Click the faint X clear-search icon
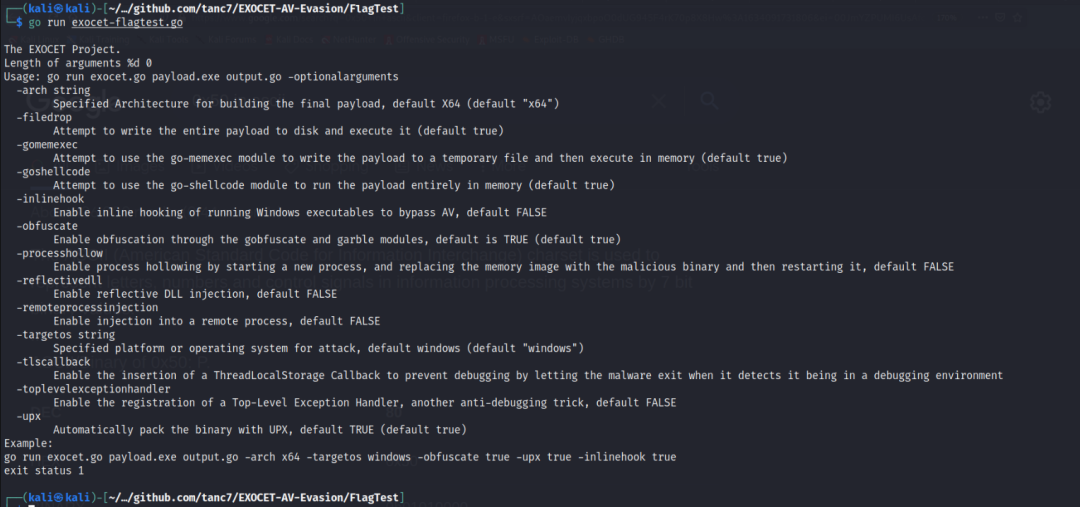 (x=658, y=101)
